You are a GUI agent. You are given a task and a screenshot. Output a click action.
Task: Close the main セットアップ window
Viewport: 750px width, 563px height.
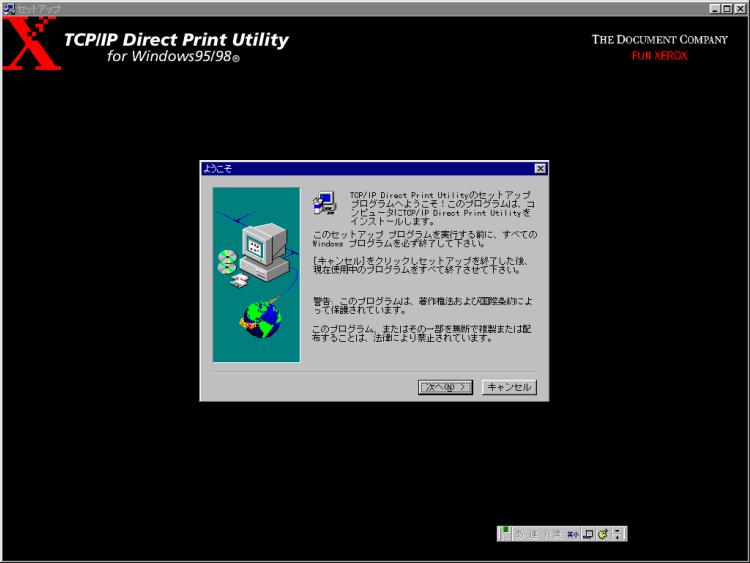739,9
